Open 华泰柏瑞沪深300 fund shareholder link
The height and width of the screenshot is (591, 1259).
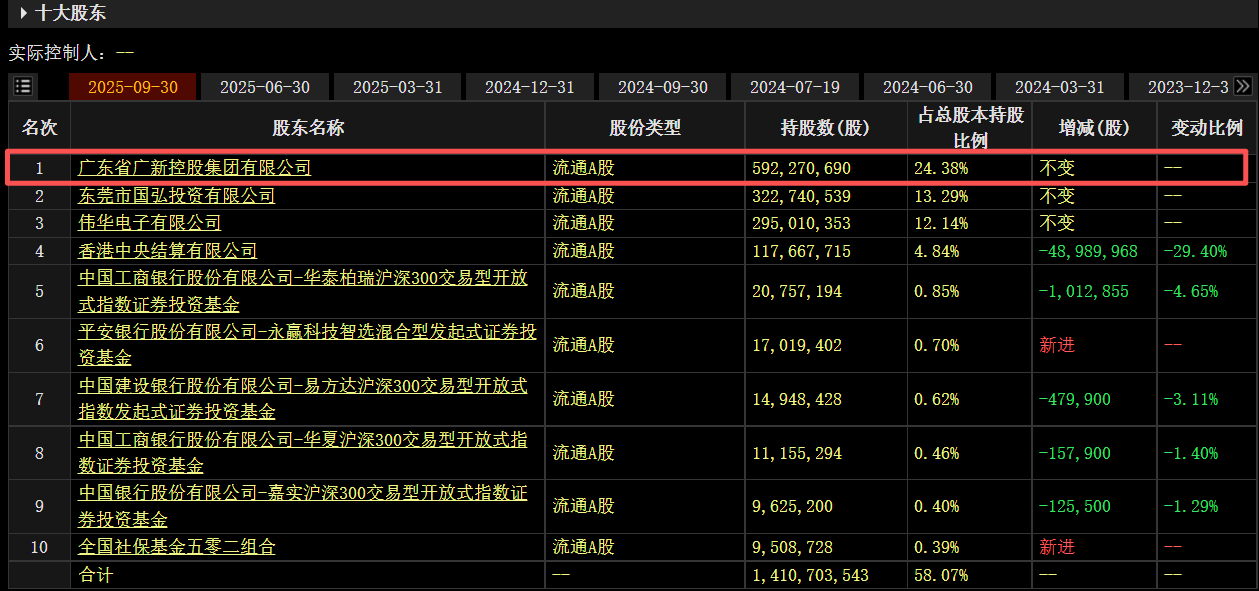[x=303, y=290]
